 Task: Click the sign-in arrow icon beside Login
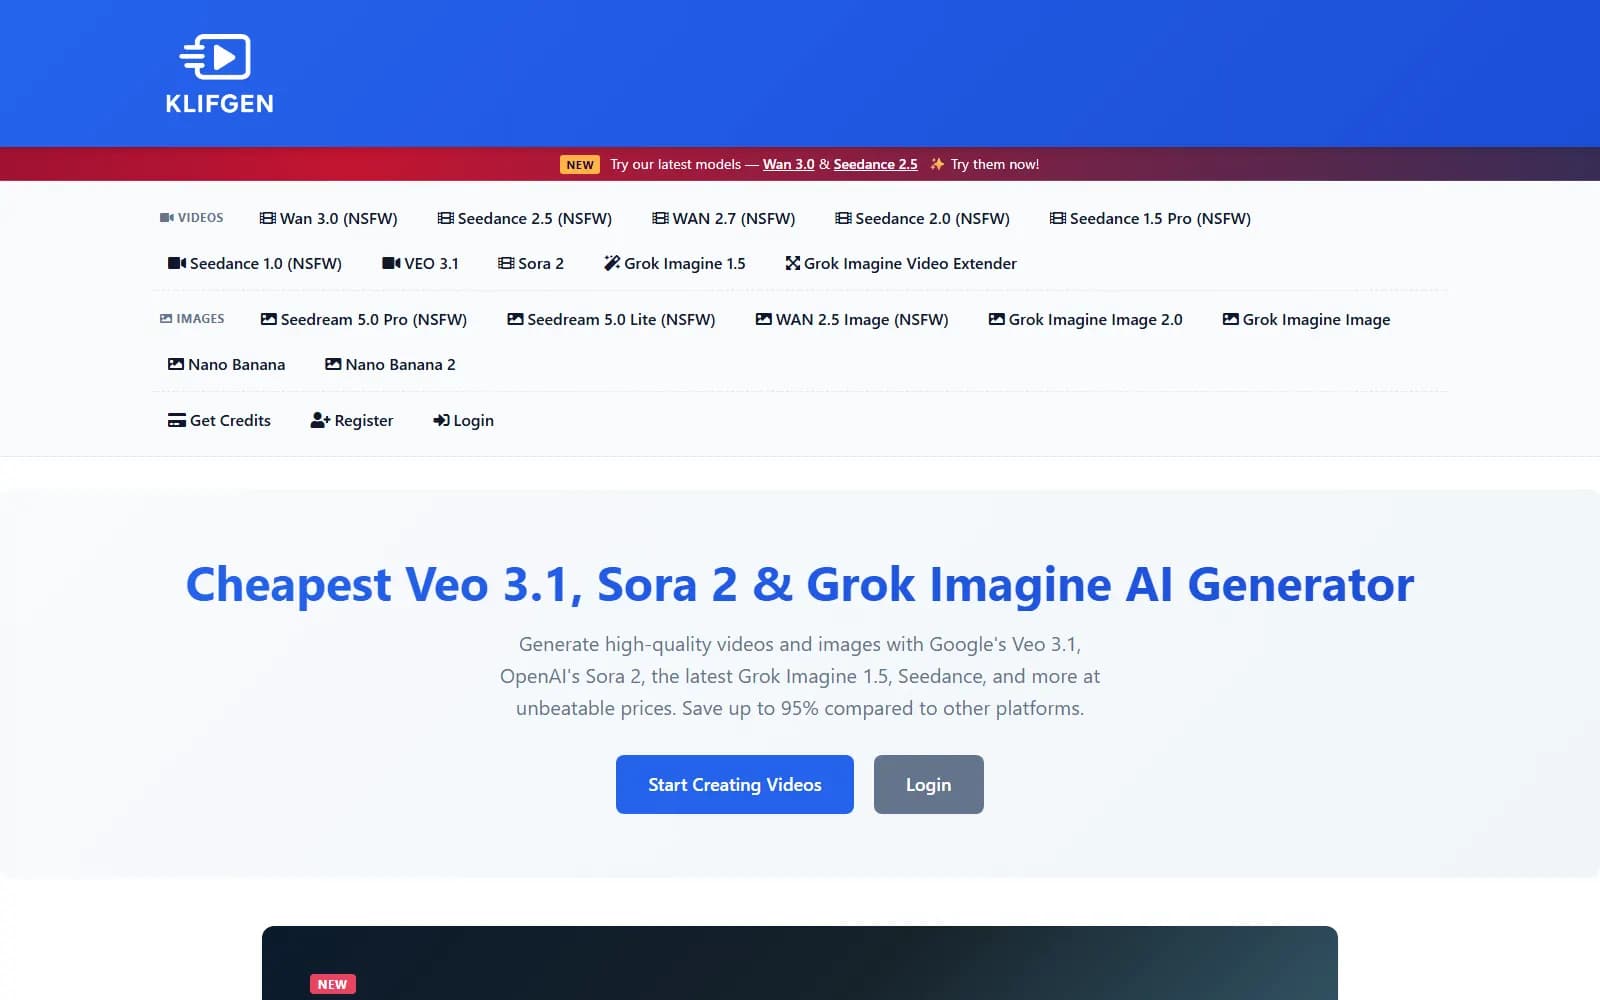441,420
